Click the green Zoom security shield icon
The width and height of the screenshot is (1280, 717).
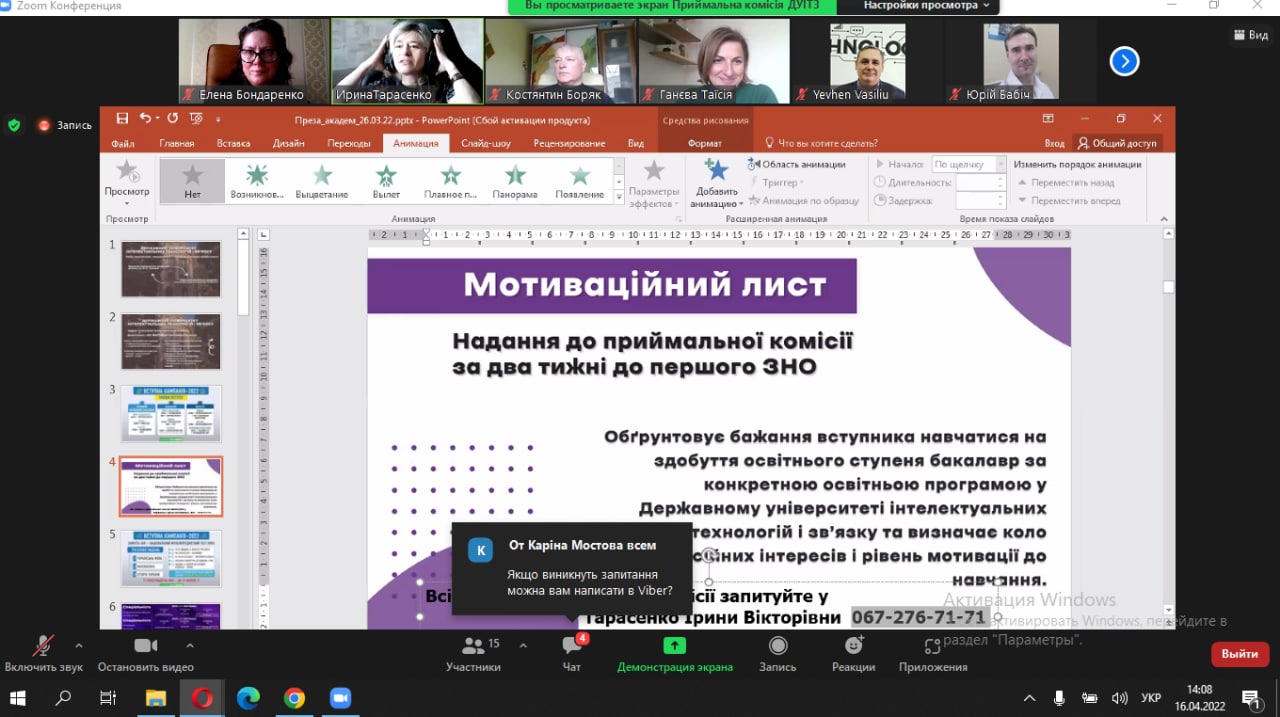point(14,125)
